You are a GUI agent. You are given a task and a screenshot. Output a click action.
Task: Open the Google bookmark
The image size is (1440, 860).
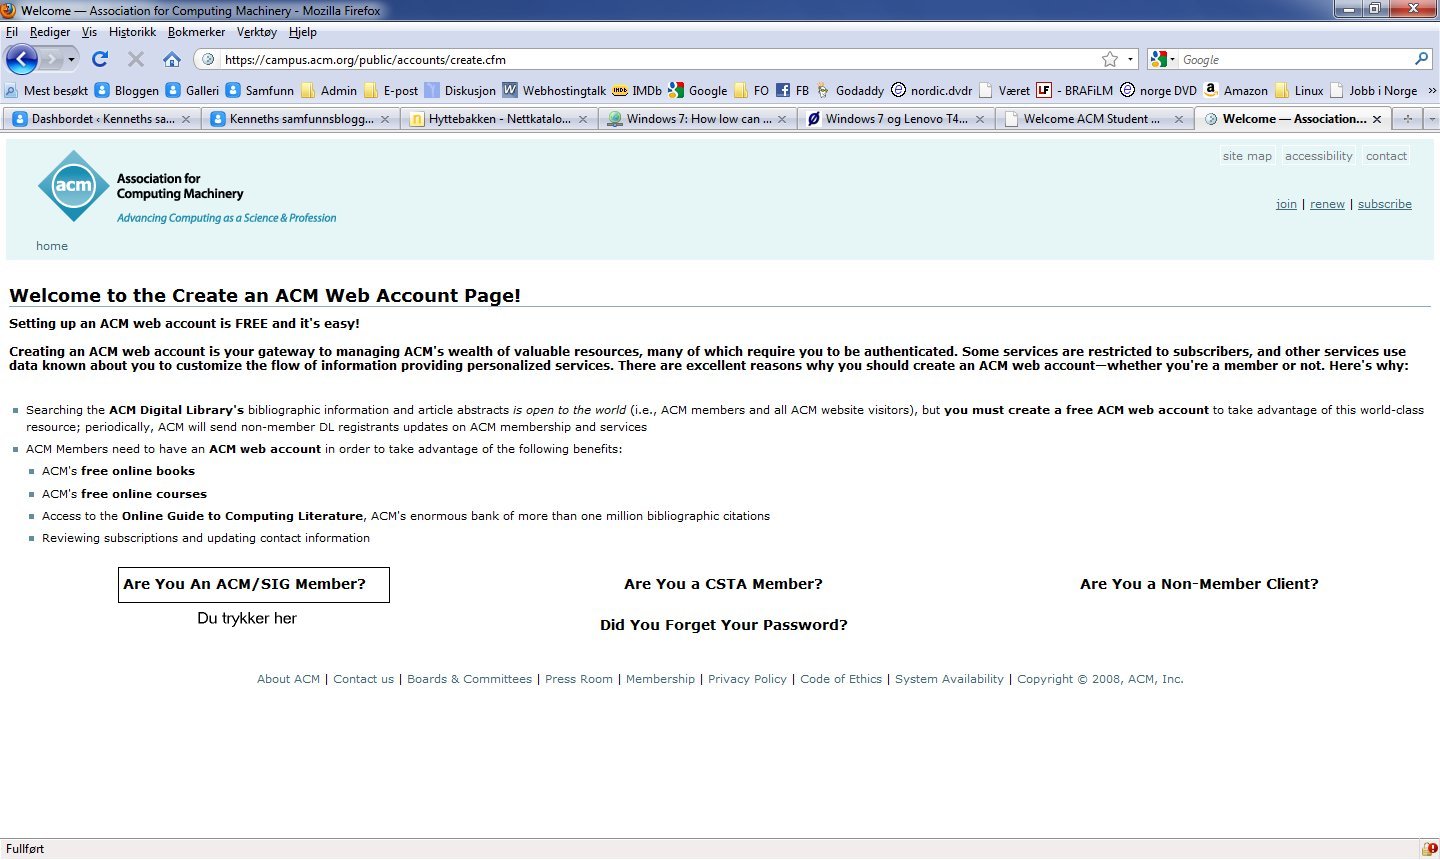(698, 90)
